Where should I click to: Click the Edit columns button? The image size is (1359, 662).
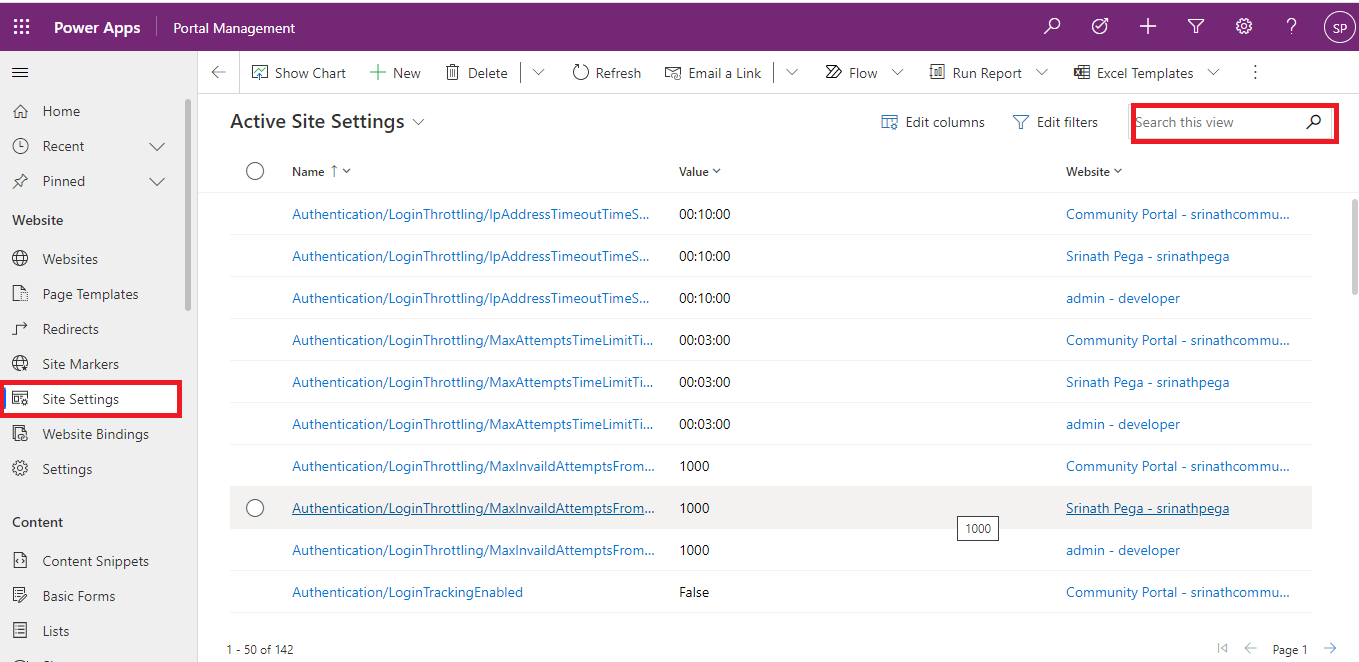(x=932, y=122)
